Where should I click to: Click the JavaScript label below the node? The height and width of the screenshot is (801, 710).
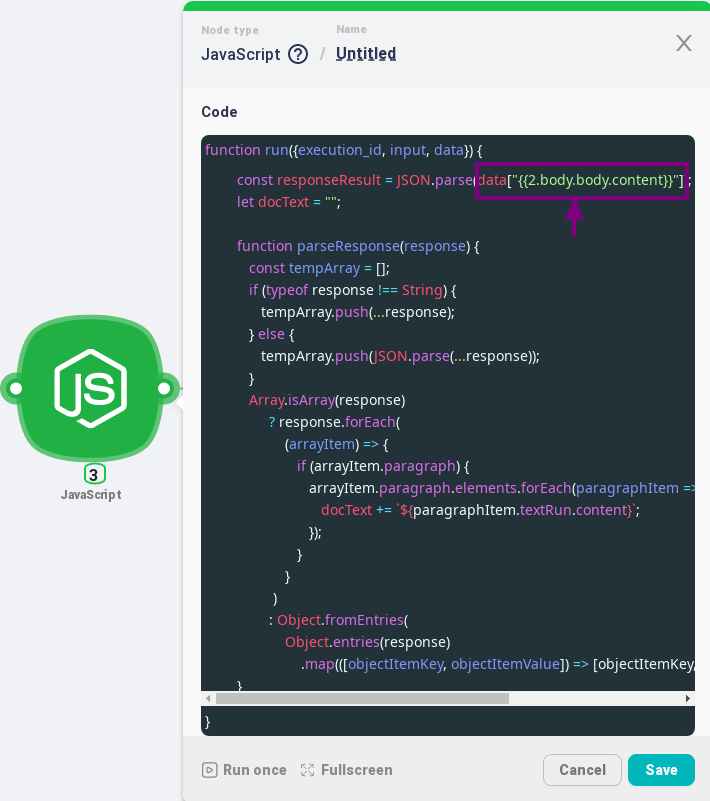pos(91,494)
